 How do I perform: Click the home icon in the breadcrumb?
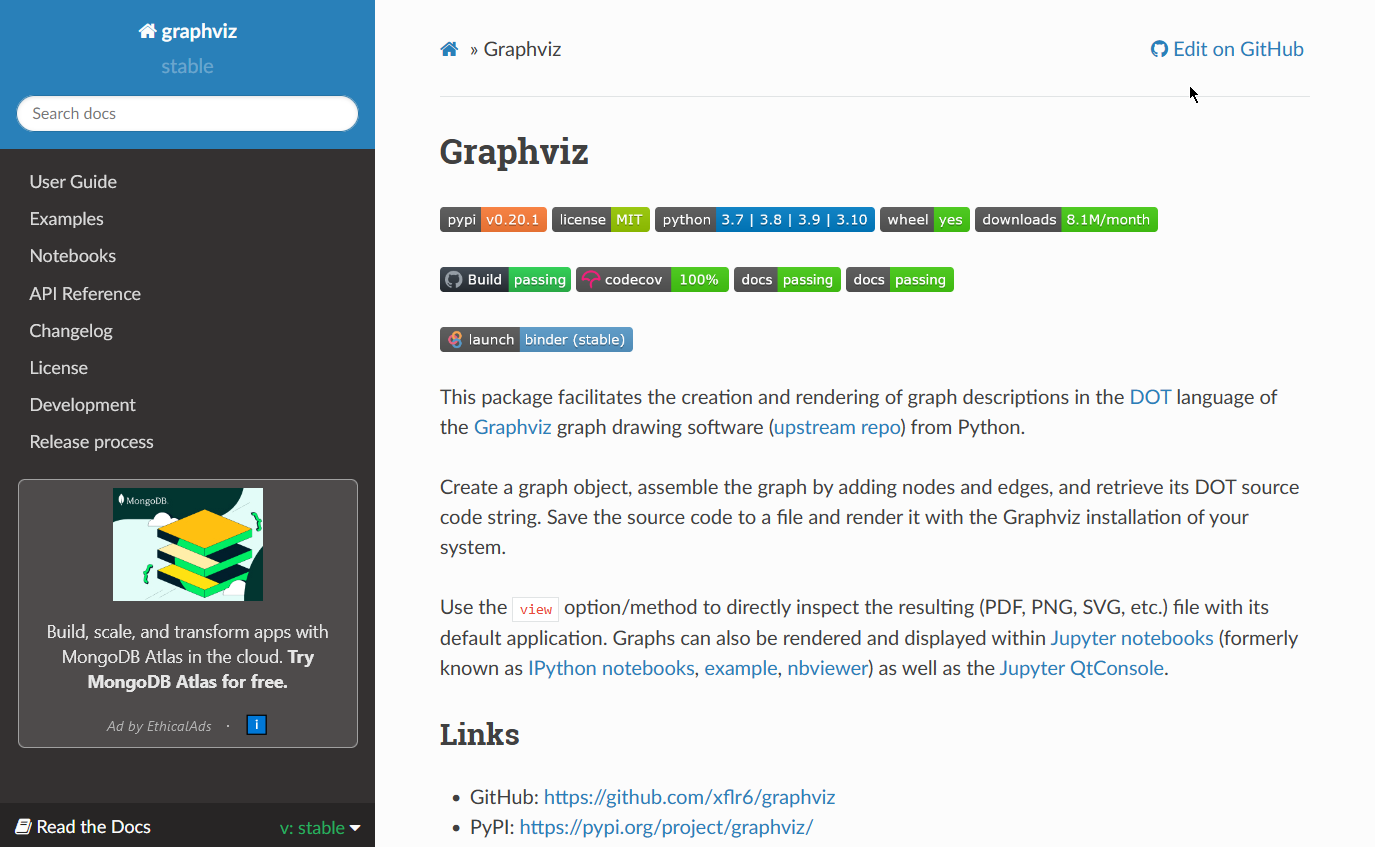449,49
